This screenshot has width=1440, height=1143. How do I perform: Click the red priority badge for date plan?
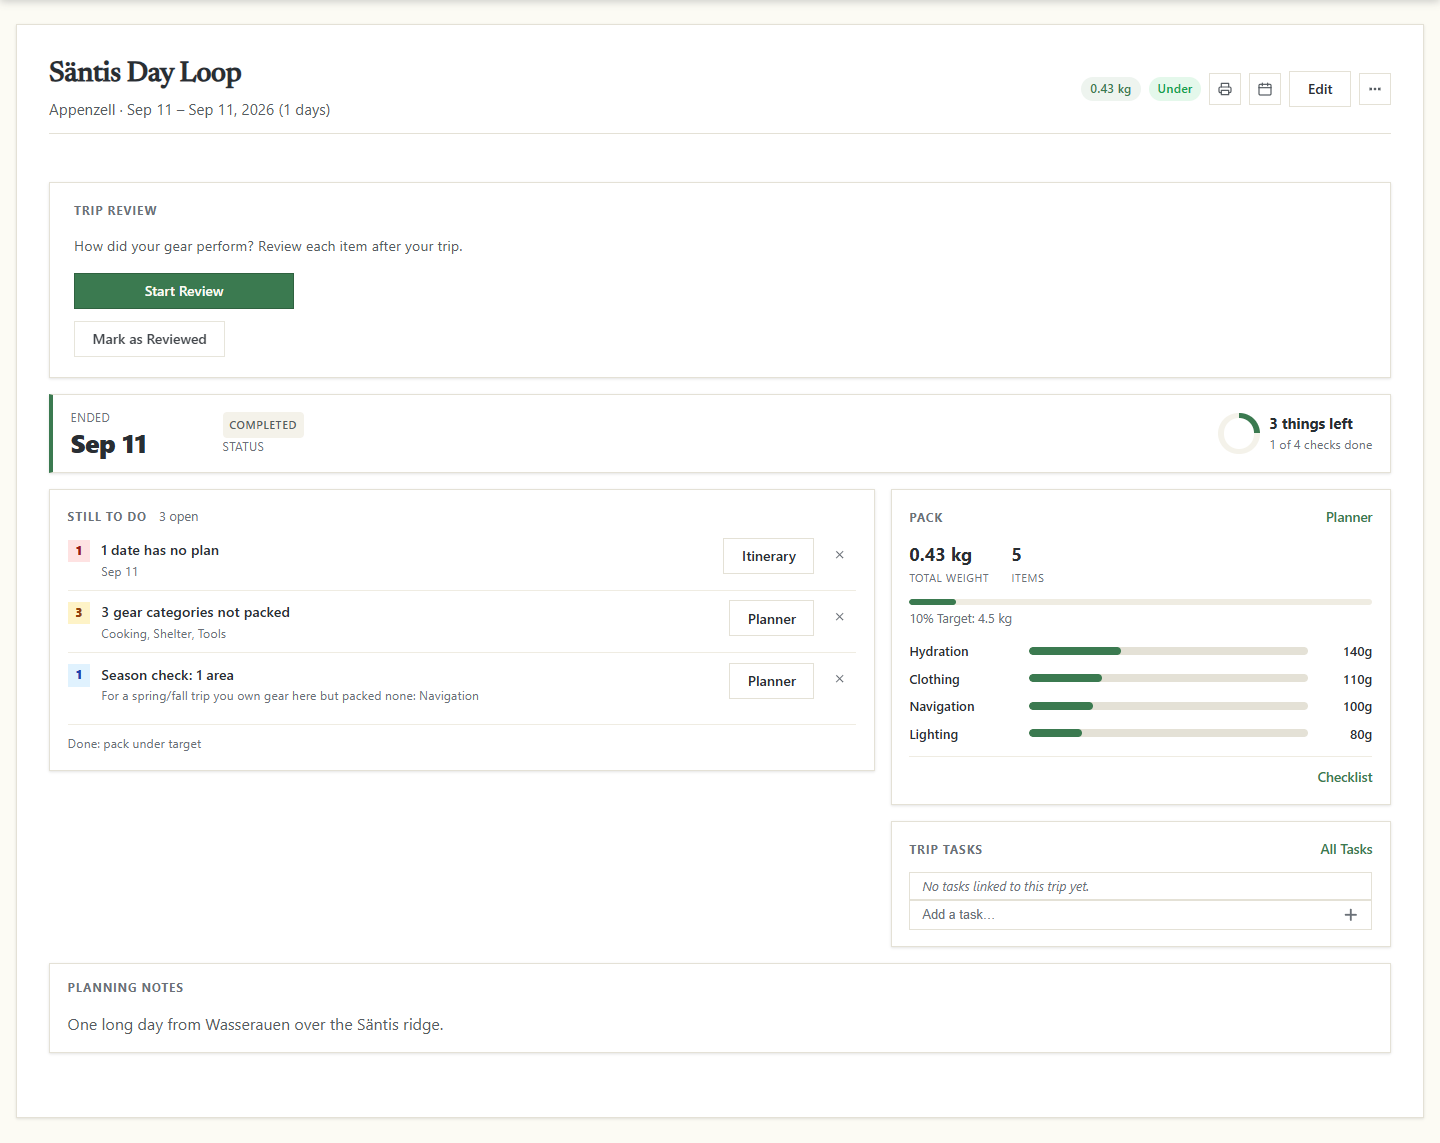[x=79, y=551]
